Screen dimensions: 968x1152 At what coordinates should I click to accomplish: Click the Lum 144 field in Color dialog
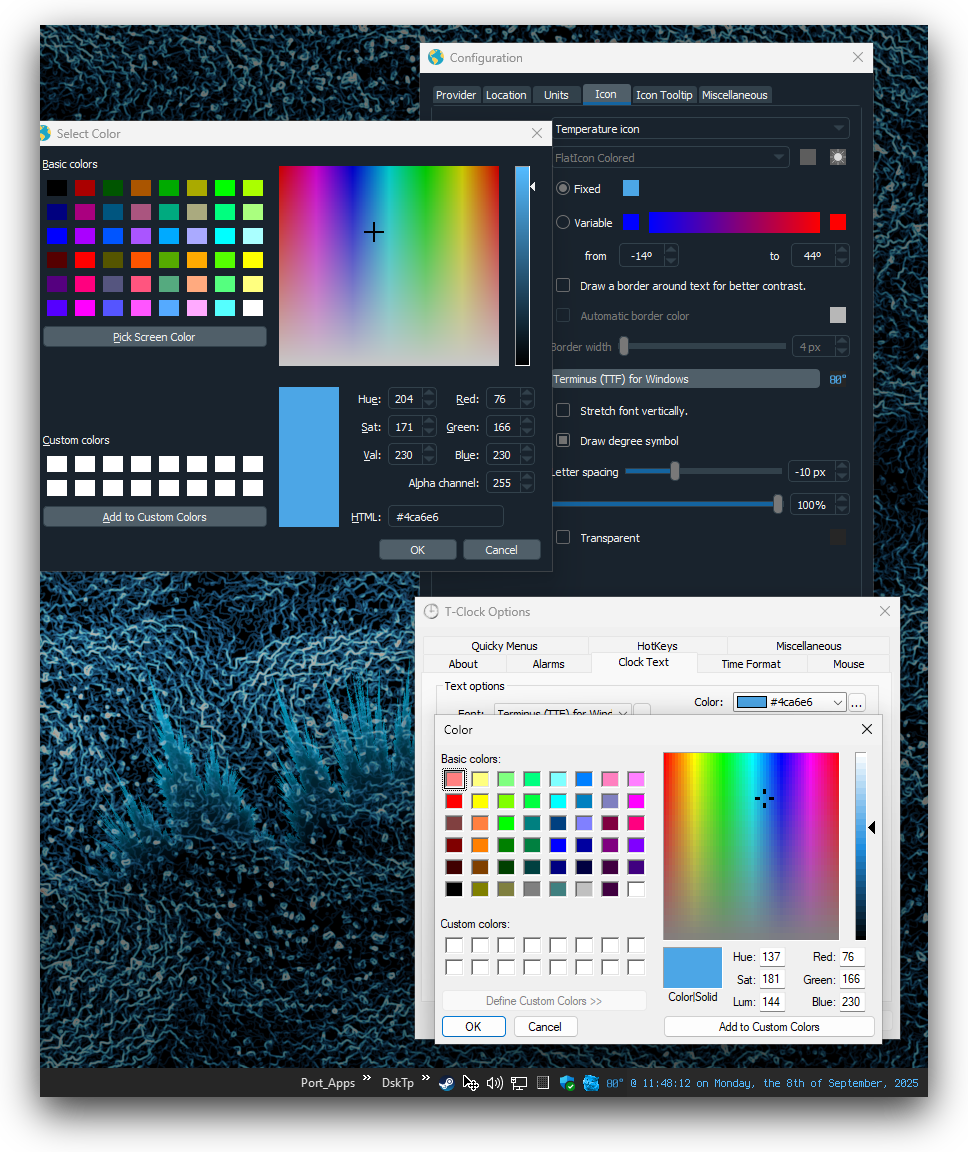(x=773, y=1001)
